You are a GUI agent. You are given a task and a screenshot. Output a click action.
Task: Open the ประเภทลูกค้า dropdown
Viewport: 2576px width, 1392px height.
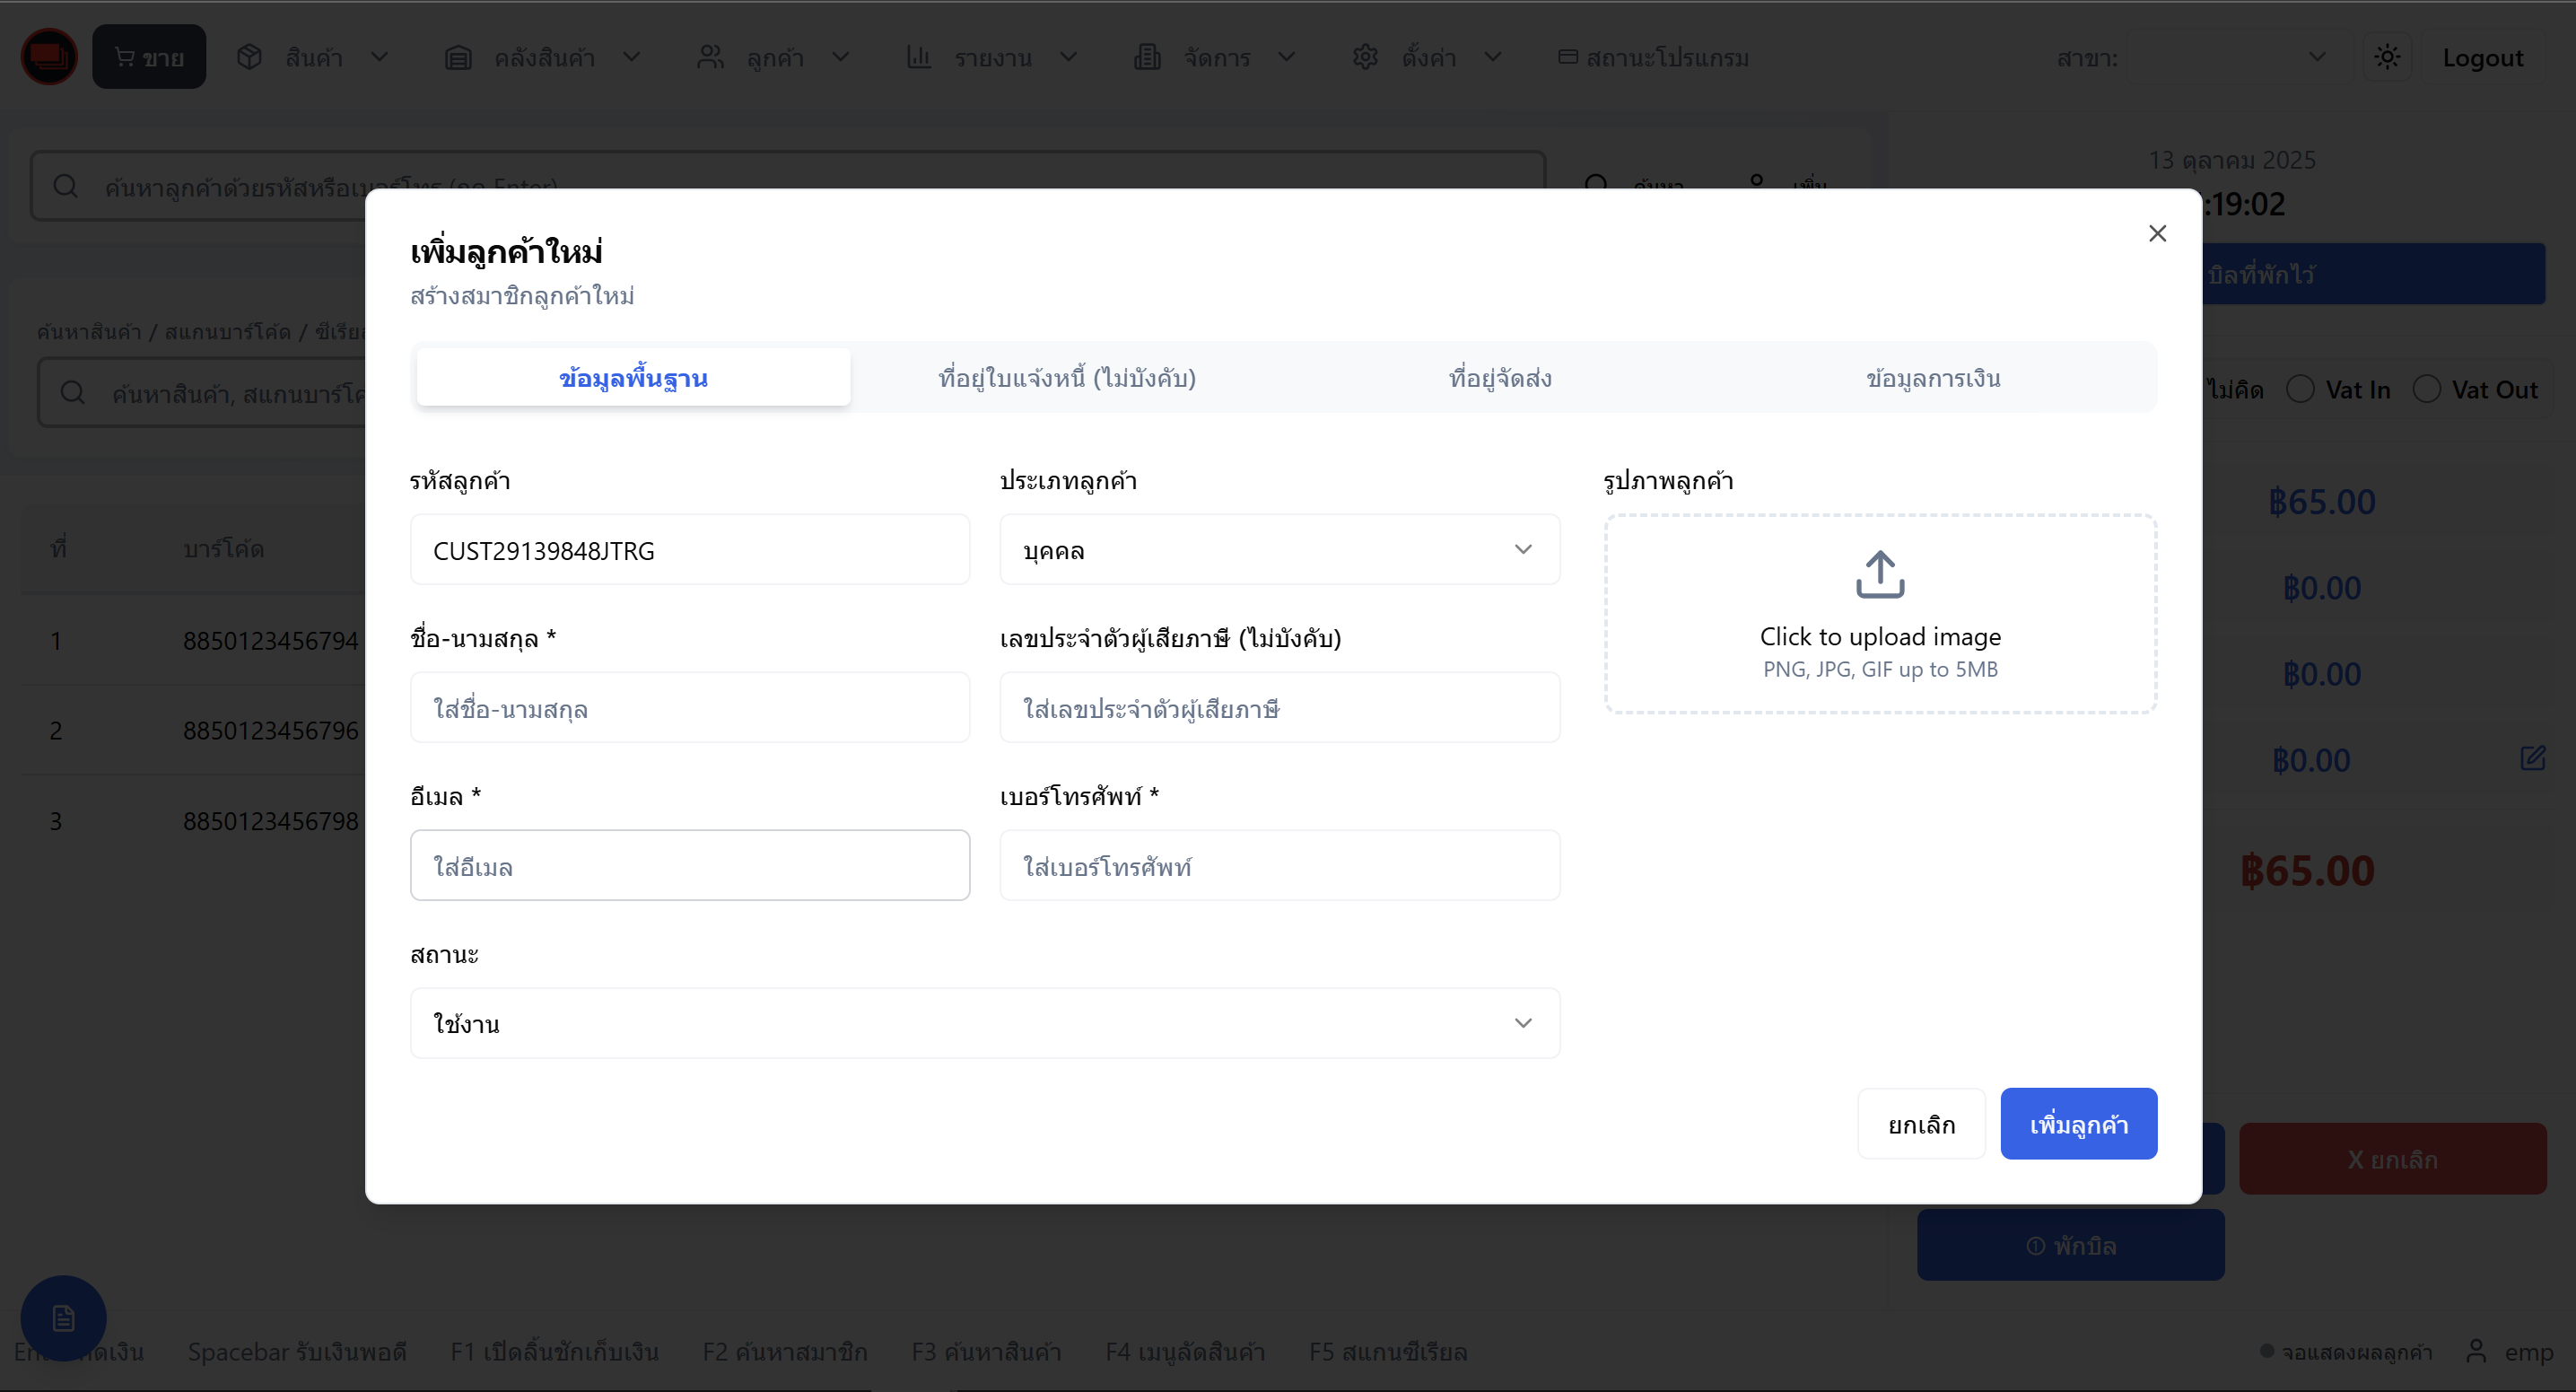point(1279,549)
